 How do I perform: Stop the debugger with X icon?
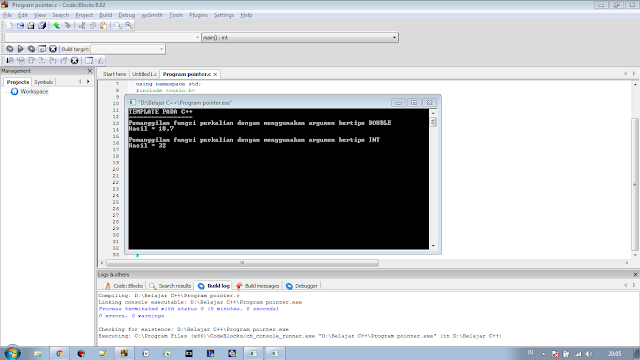click(74, 60)
